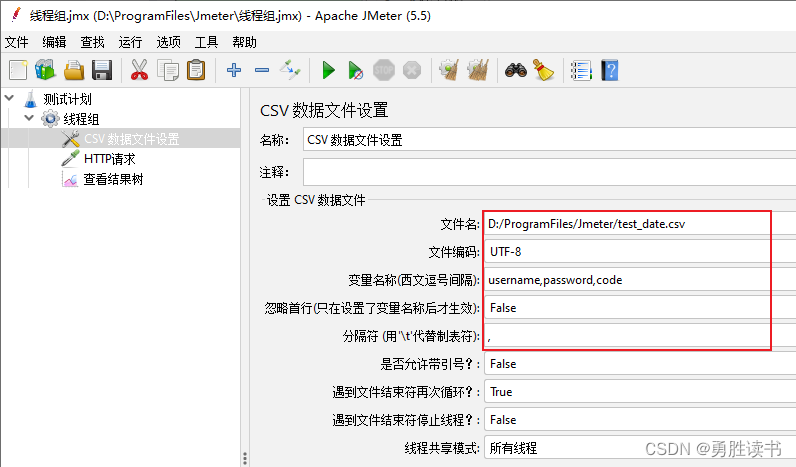Open the 运行 menu
This screenshot has height=467, width=796.
[130, 42]
